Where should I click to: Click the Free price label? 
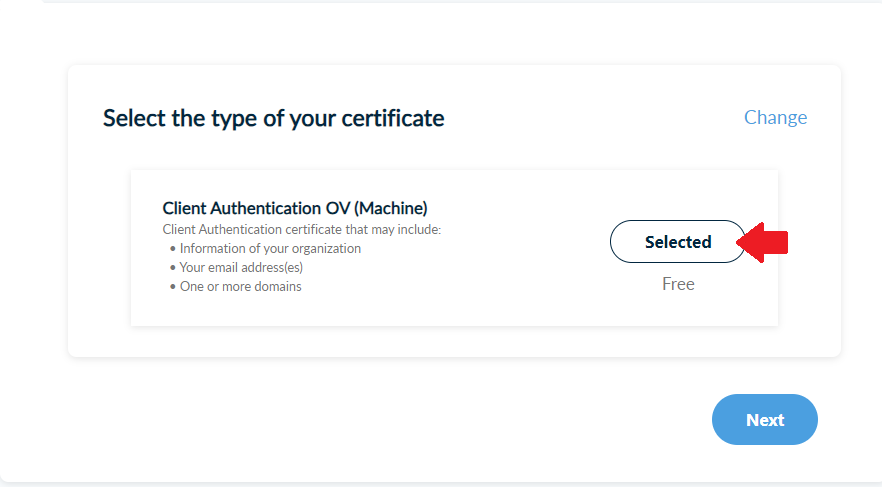678,283
